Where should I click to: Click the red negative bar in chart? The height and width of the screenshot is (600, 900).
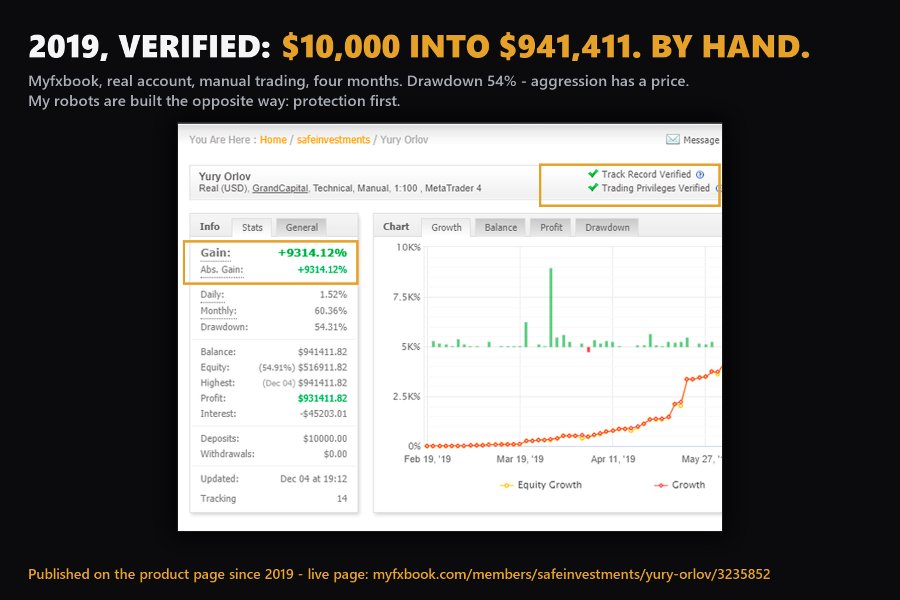coord(588,349)
